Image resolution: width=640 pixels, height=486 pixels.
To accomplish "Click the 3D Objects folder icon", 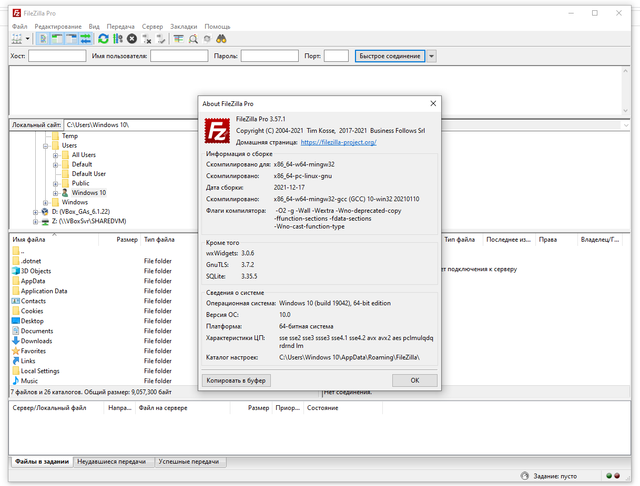I will click(x=16, y=271).
